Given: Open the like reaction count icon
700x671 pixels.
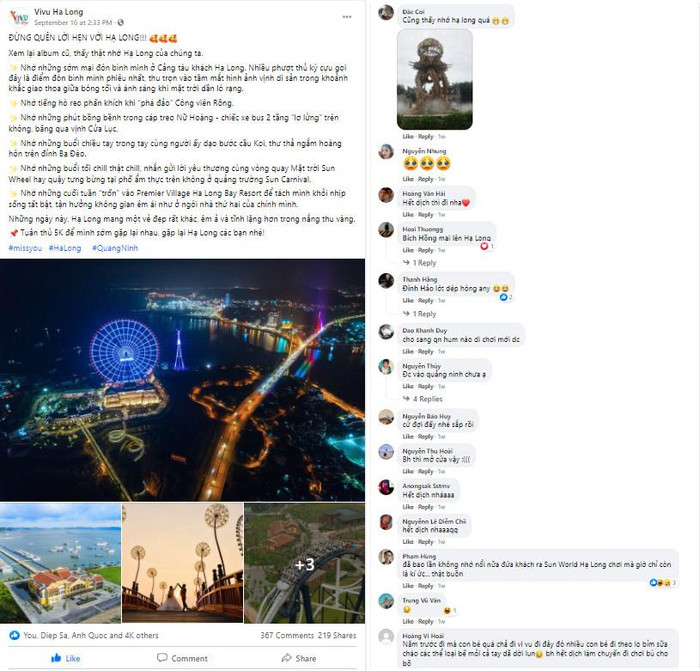Looking at the screenshot, I should (x=14, y=635).
